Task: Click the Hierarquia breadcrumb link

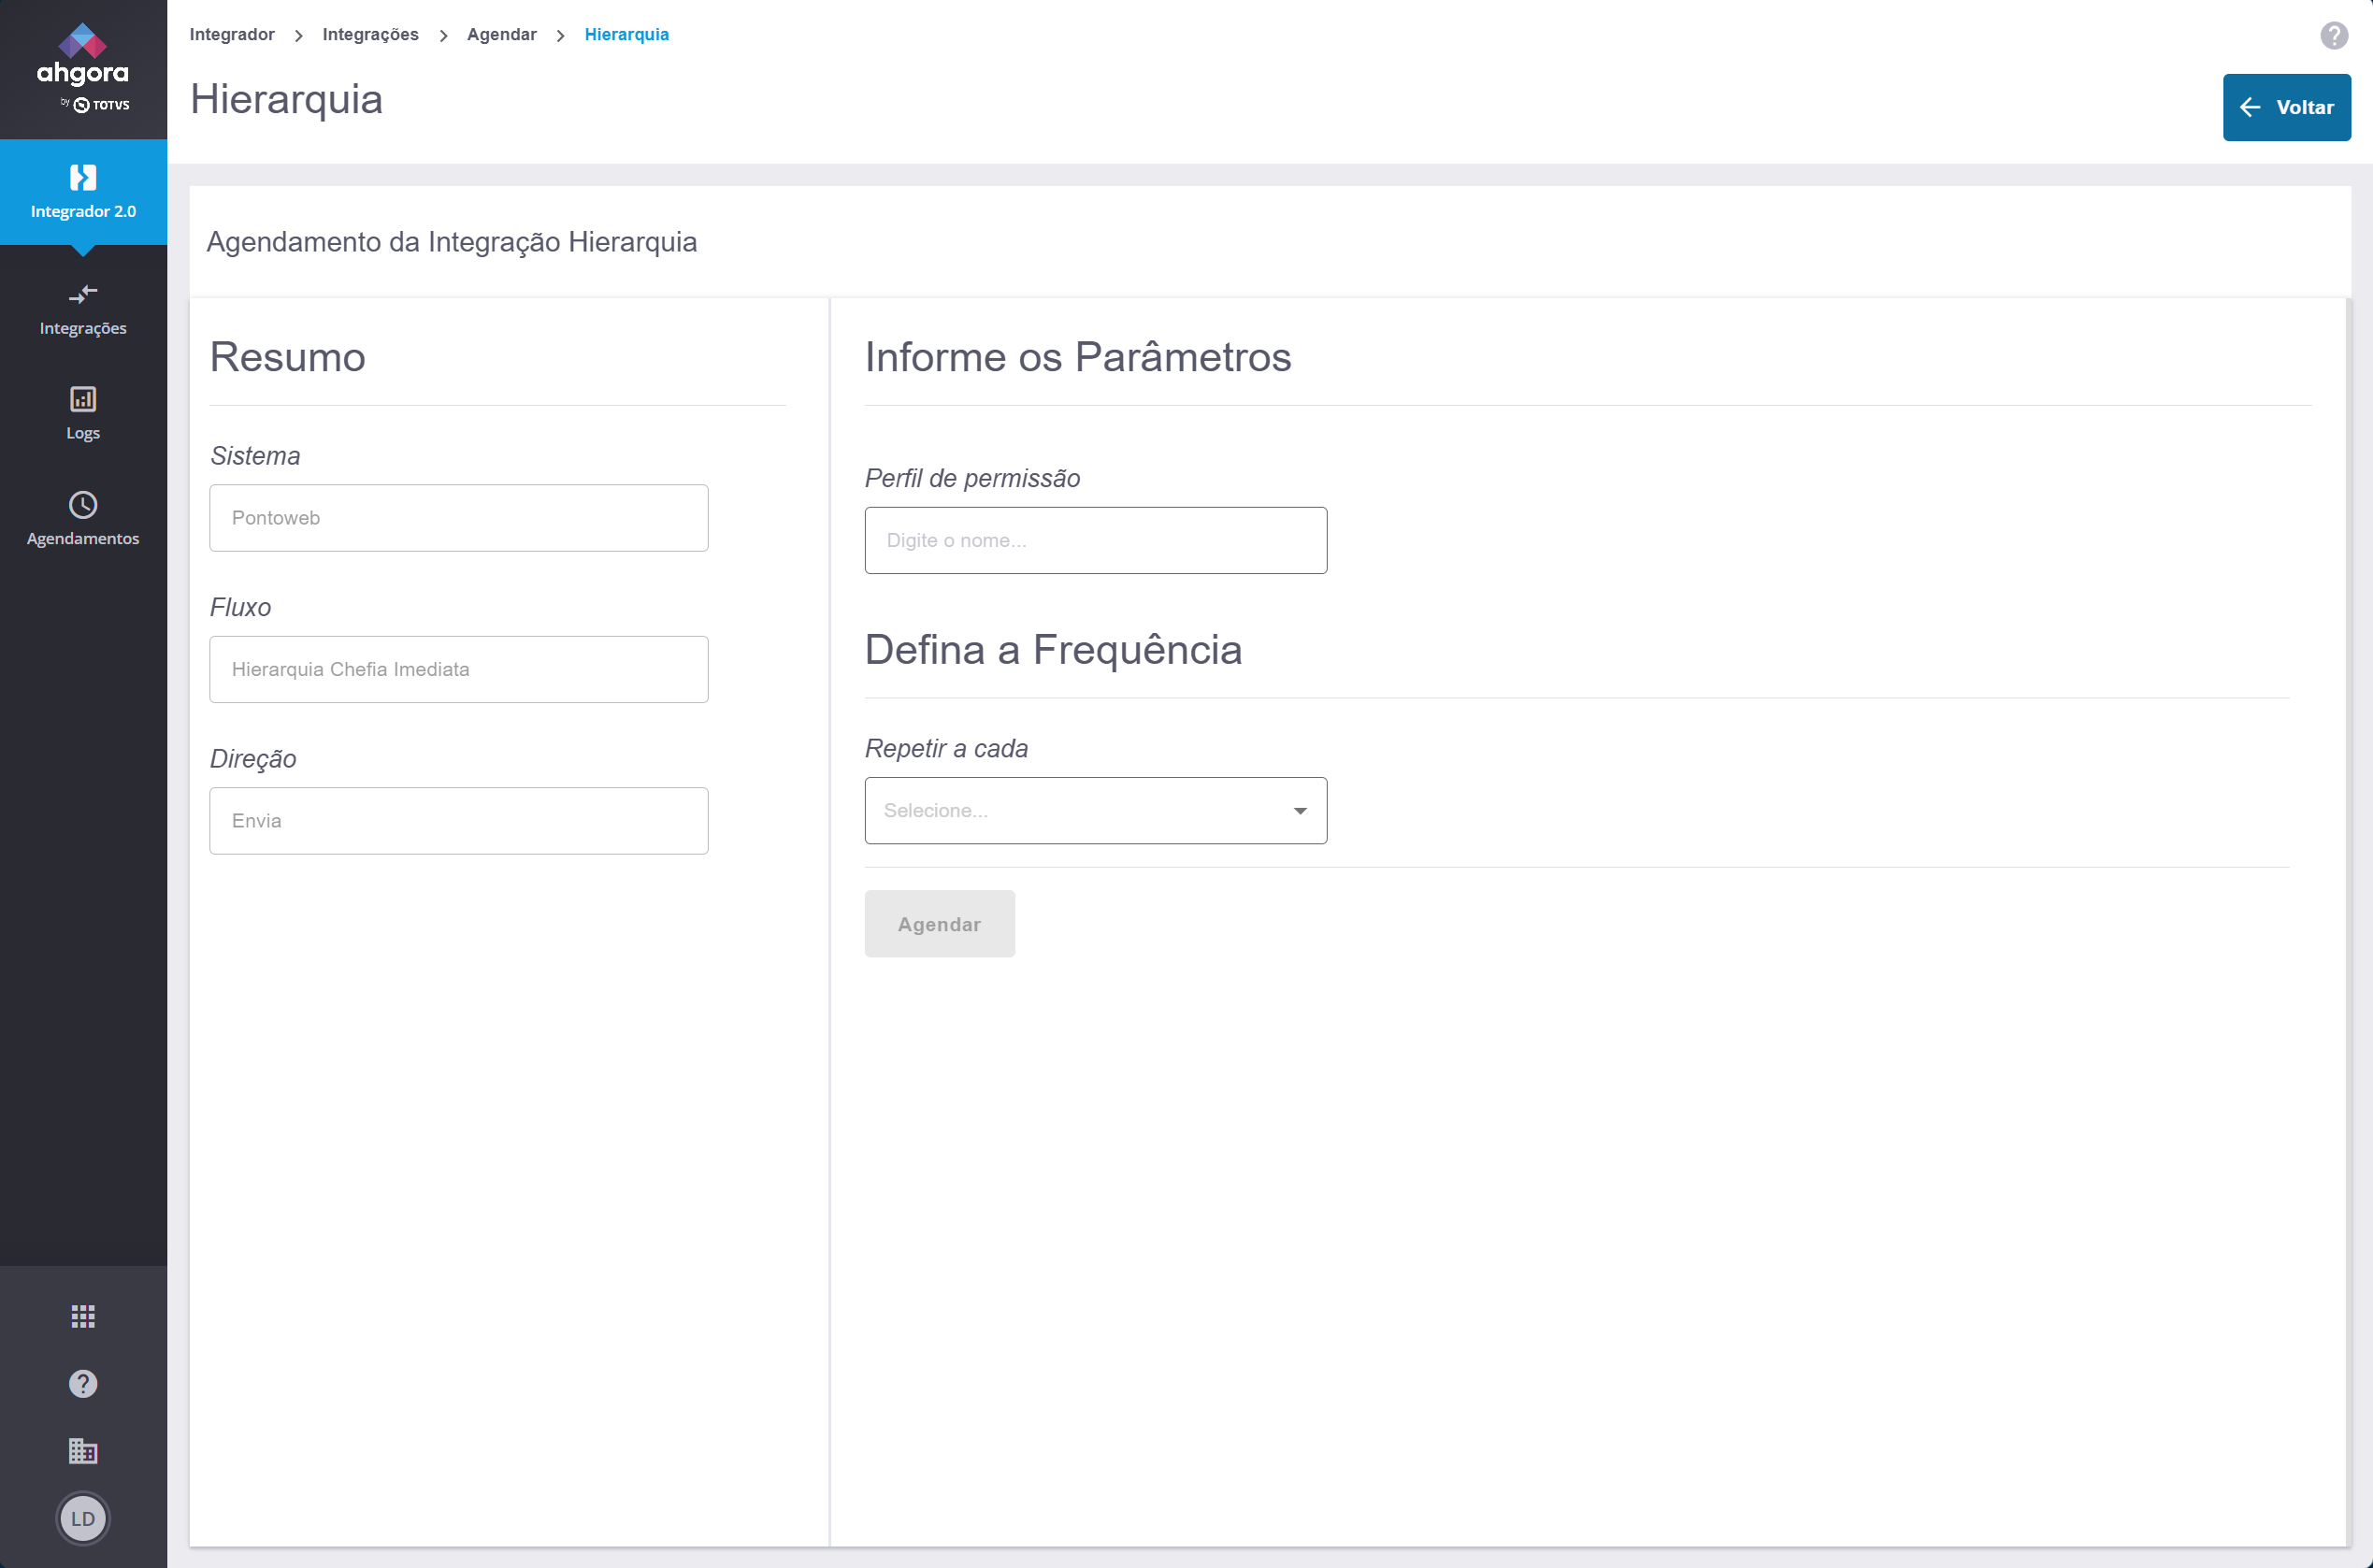Action: [x=626, y=35]
